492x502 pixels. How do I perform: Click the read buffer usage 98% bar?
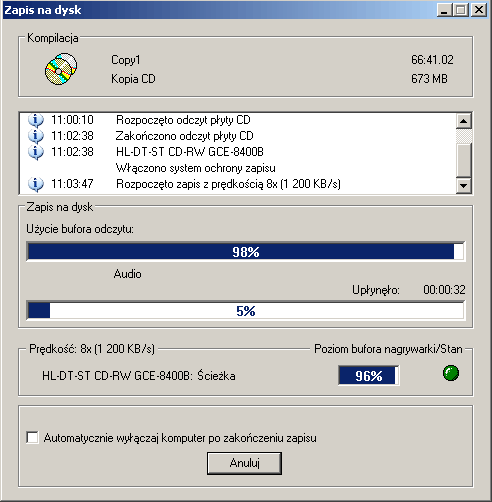(246, 252)
